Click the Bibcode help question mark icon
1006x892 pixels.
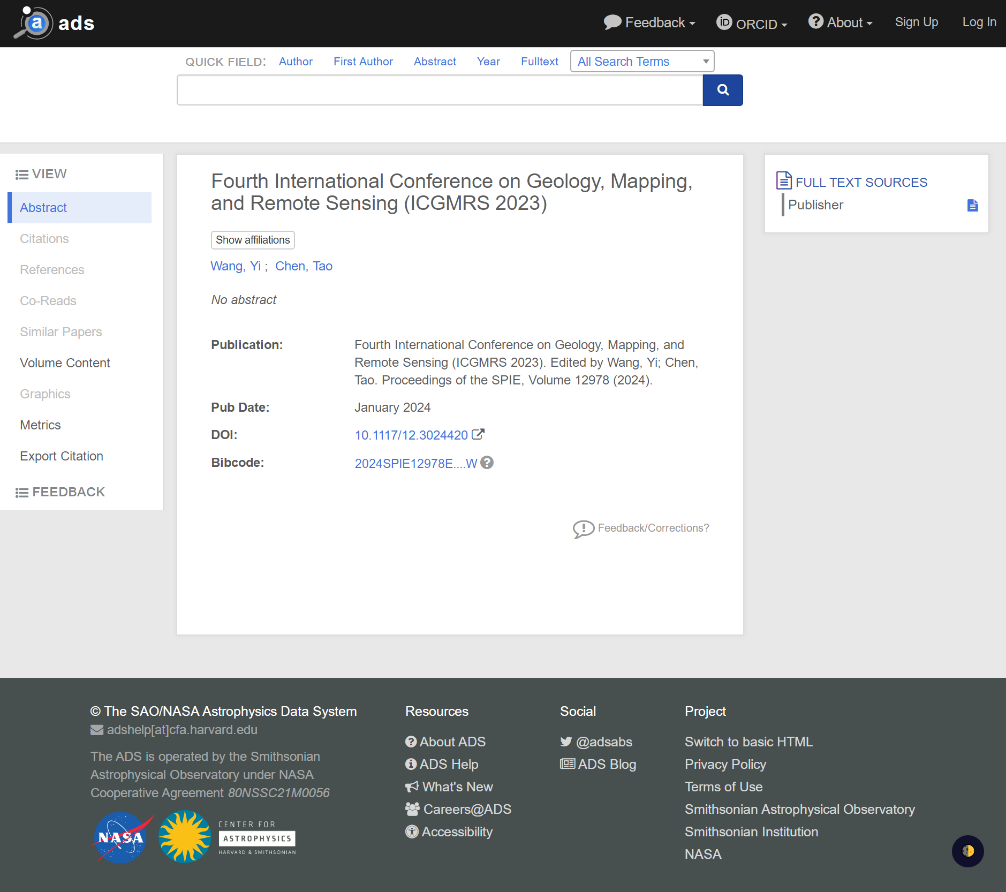(x=487, y=463)
